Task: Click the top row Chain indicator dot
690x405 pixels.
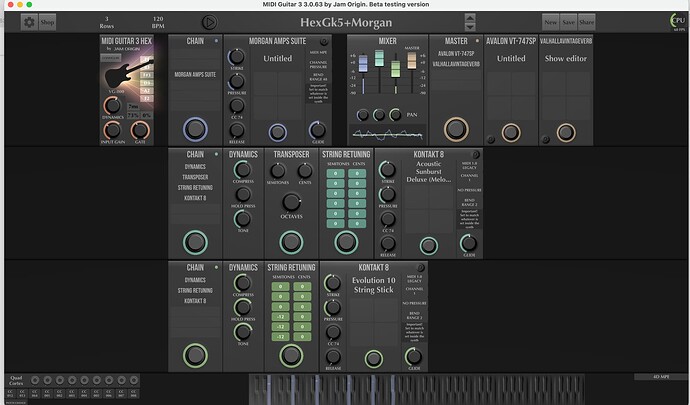Action: point(216,41)
